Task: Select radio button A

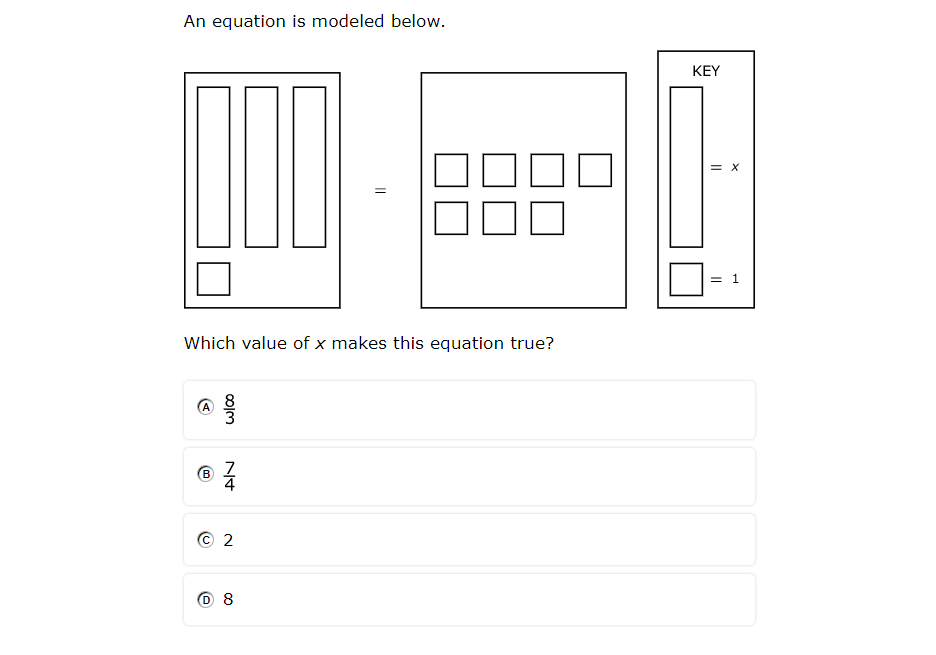Action: tap(206, 407)
